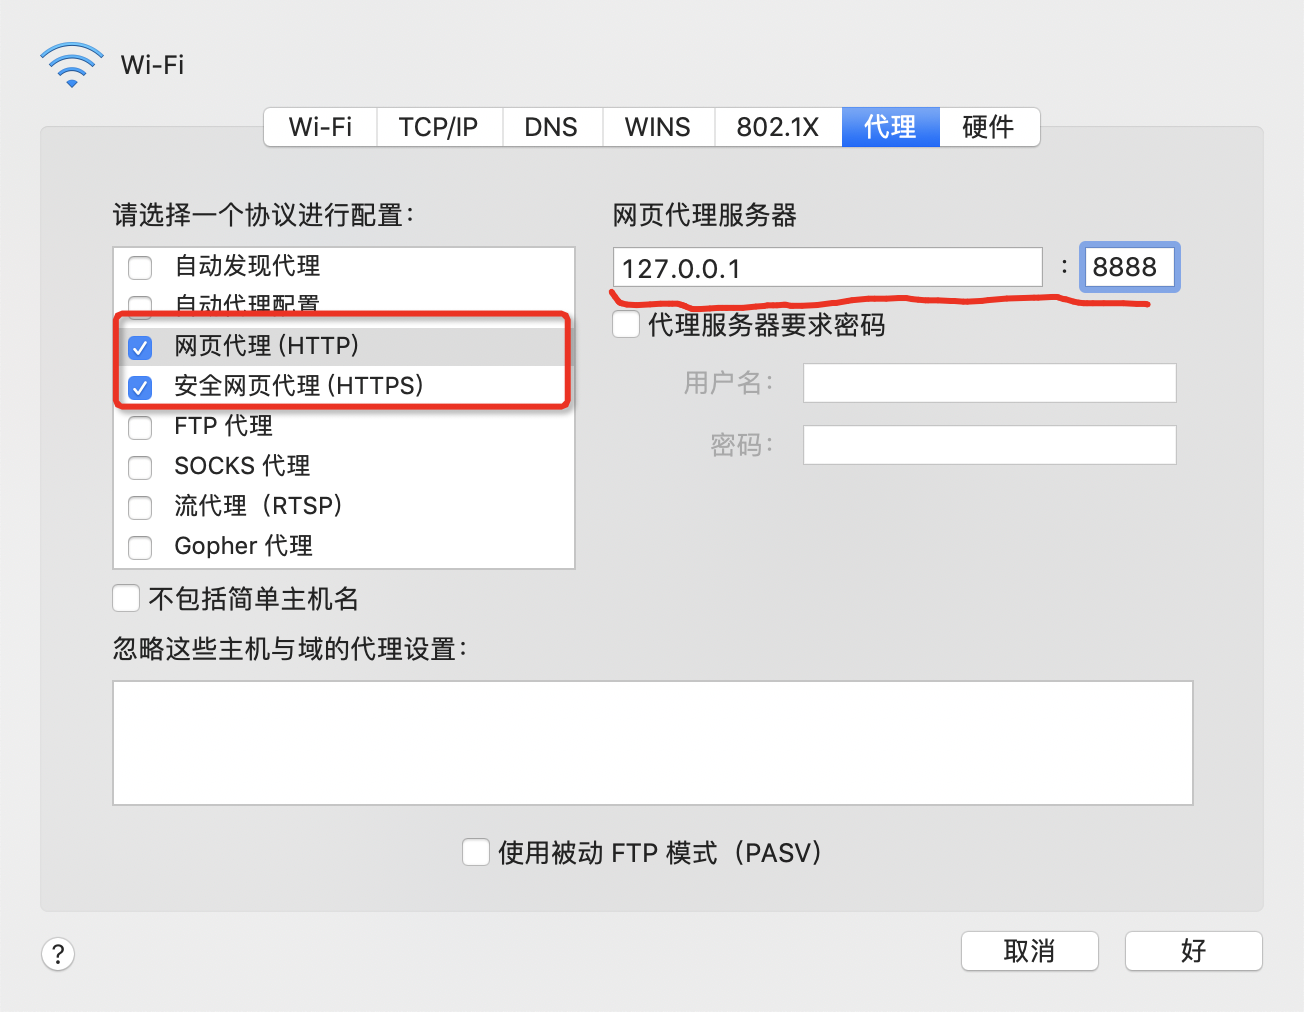Click the Wi-Fi signal icon in header
This screenshot has height=1012, width=1304.
(x=71, y=65)
